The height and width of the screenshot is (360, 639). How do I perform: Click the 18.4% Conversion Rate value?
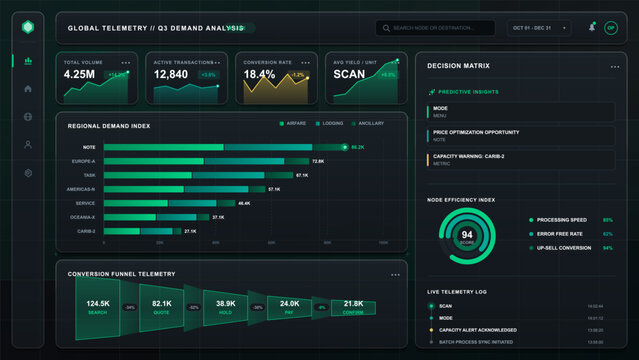pyautogui.click(x=259, y=74)
